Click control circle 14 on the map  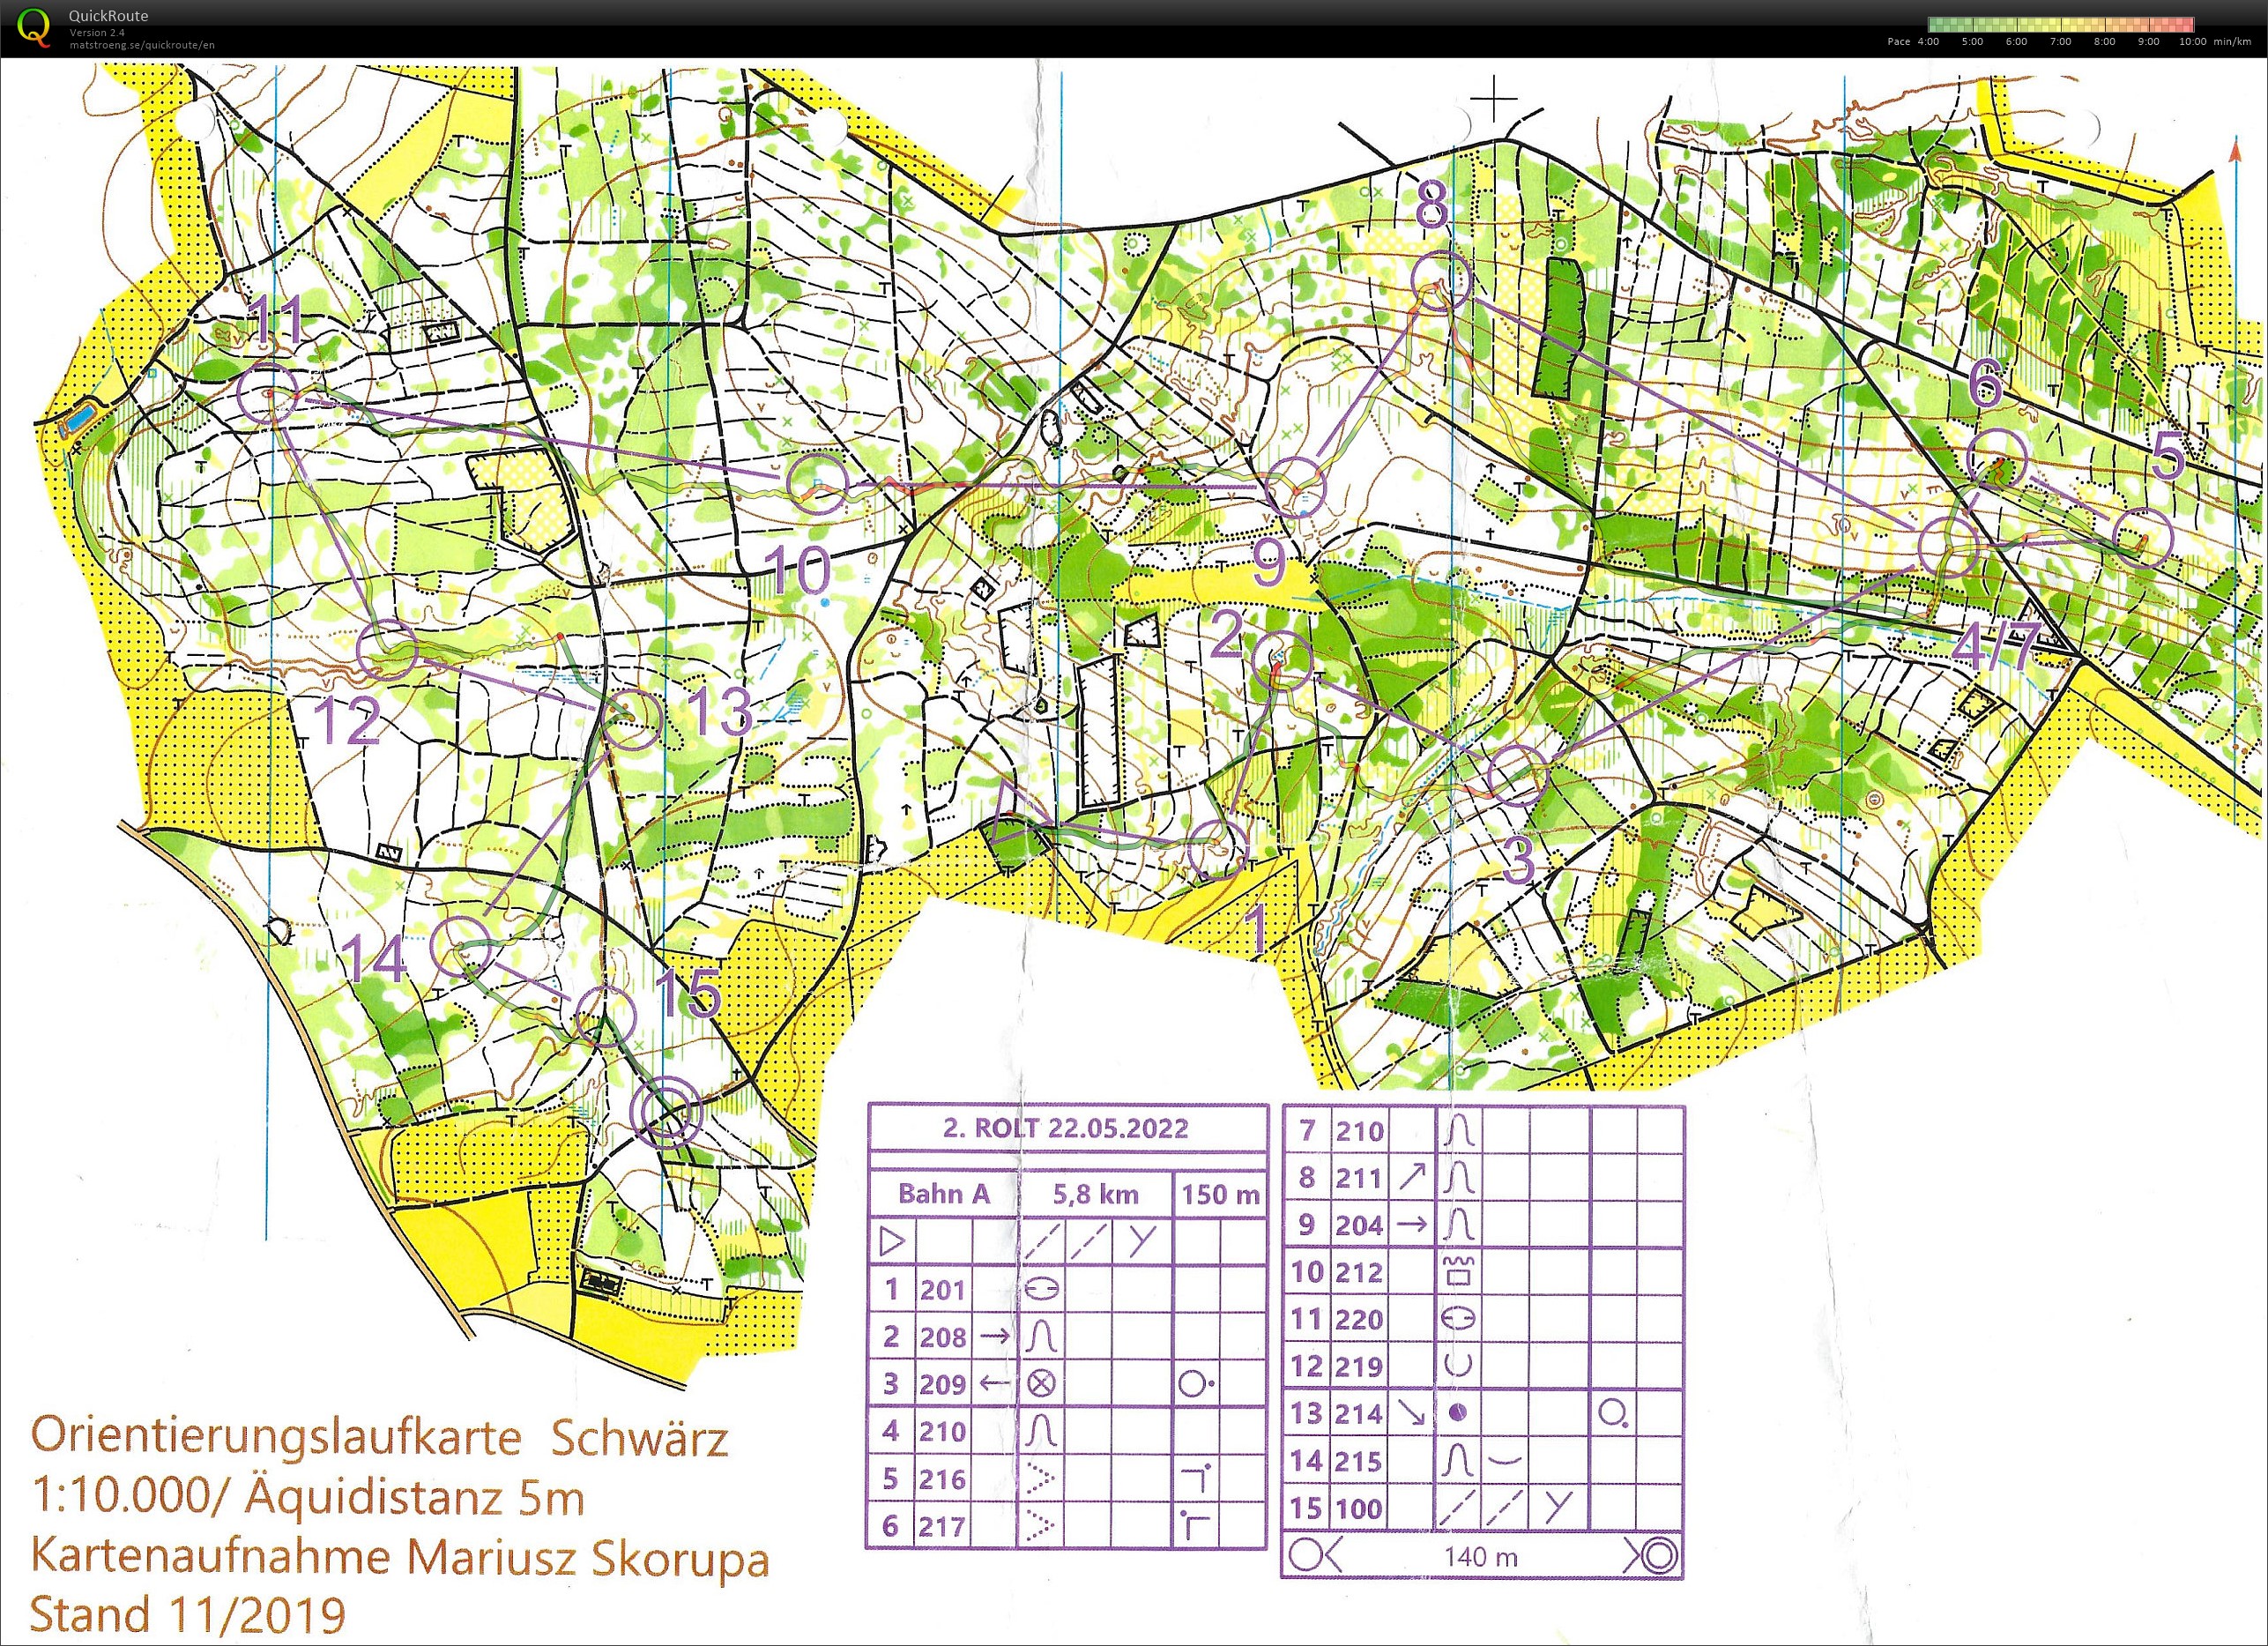[x=461, y=945]
